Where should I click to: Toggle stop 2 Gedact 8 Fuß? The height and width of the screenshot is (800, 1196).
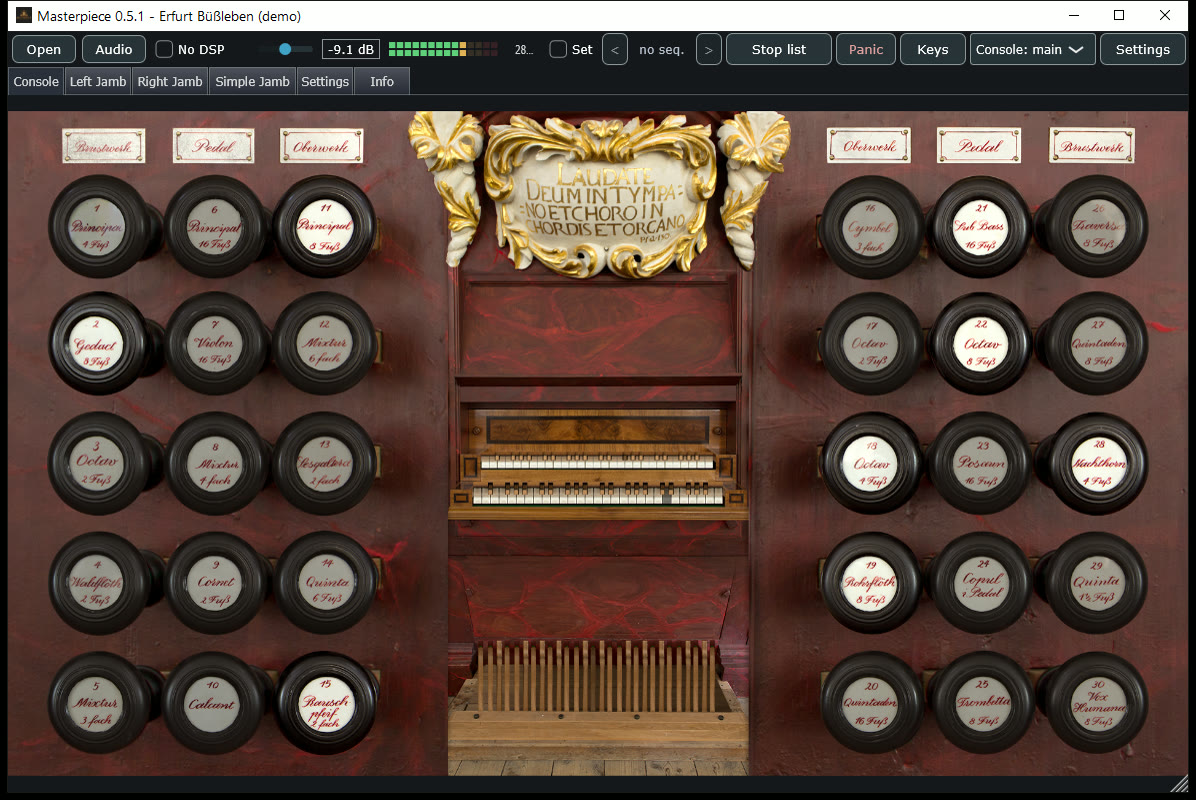pyautogui.click(x=97, y=344)
